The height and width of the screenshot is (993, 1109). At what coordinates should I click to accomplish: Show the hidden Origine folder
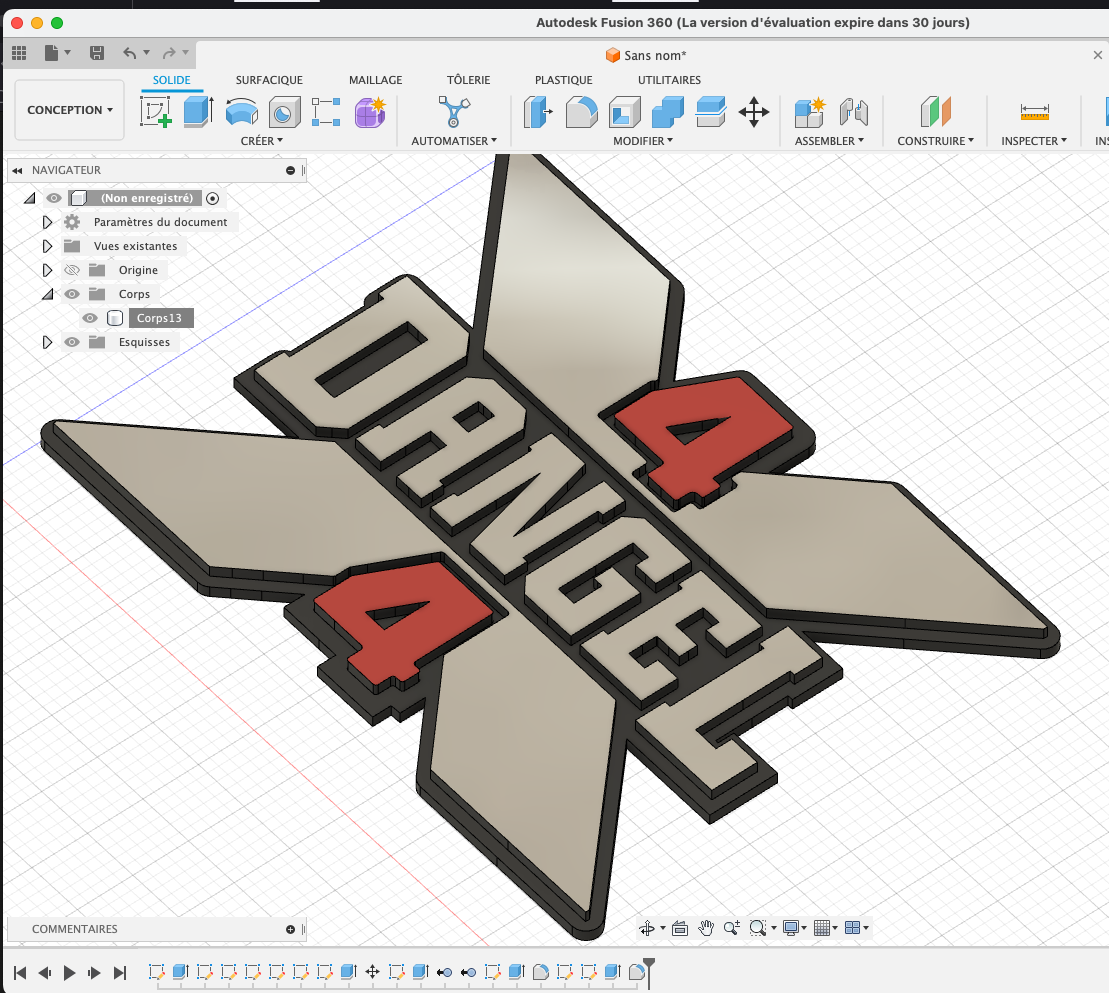point(71,270)
